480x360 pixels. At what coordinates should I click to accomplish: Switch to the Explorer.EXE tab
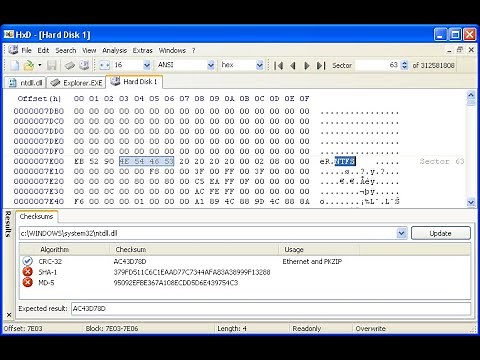click(x=77, y=83)
